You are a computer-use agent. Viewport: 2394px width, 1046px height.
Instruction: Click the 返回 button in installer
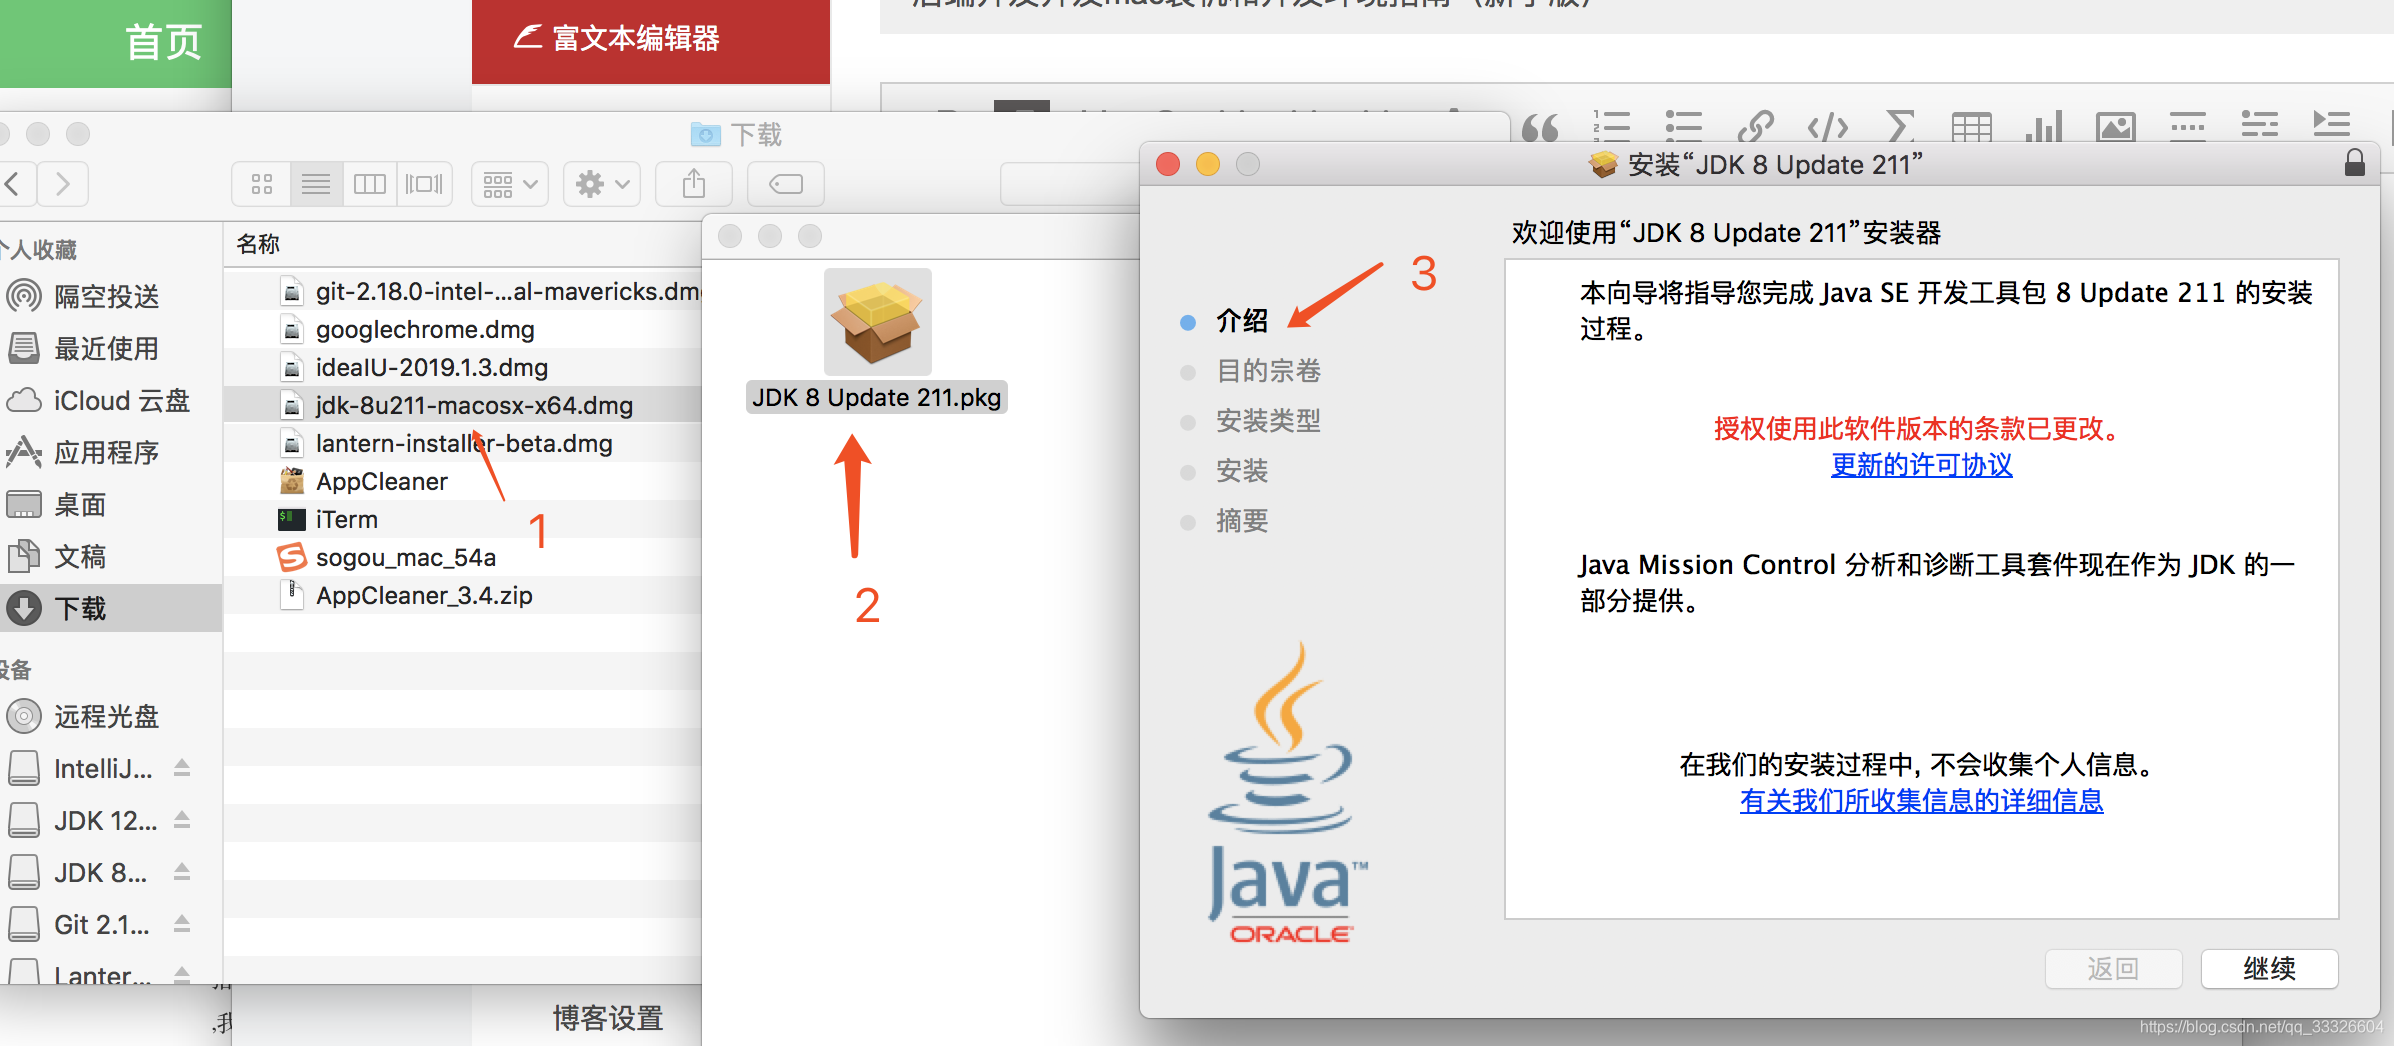click(x=2114, y=968)
